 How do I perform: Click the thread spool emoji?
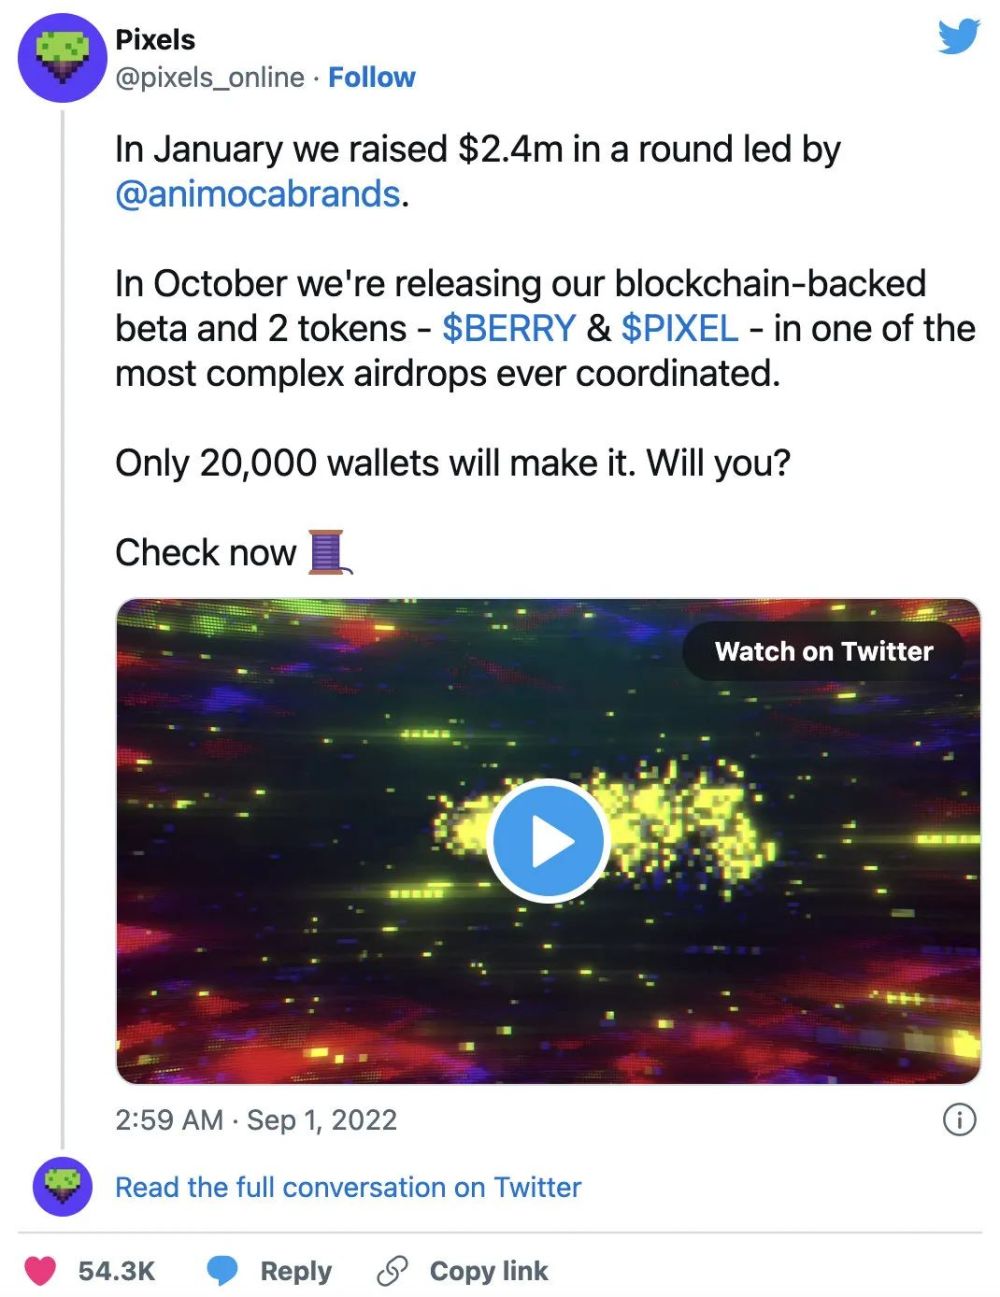click(x=329, y=552)
